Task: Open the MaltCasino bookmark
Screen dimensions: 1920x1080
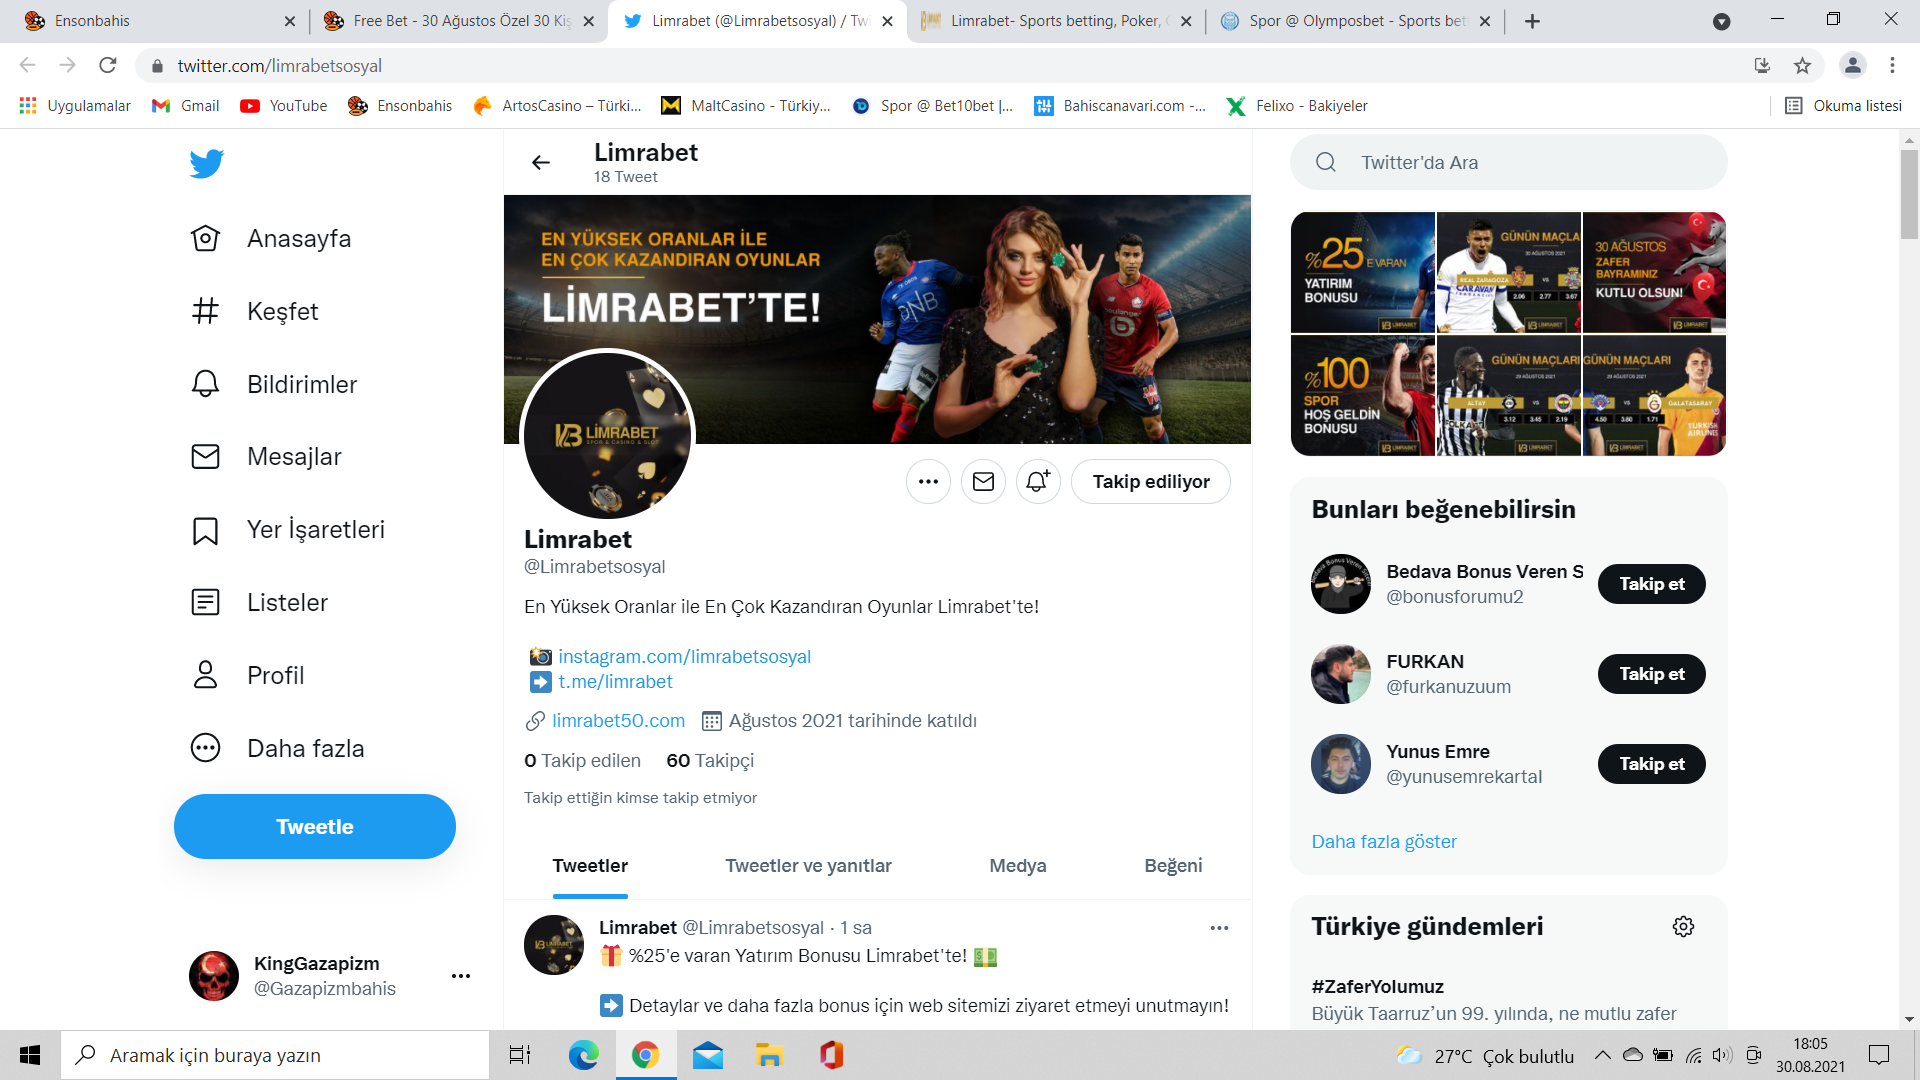Action: [746, 106]
